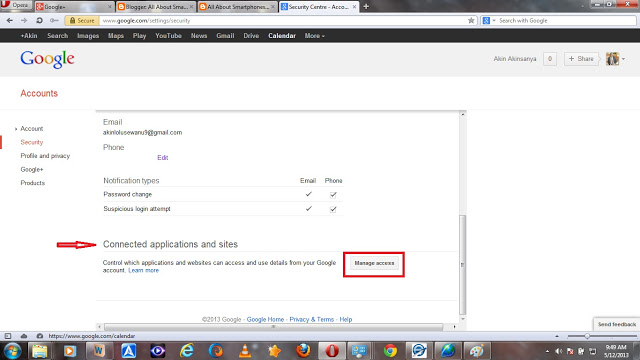Click the key password wand icon
640x360 pixels.
[x=54, y=20]
